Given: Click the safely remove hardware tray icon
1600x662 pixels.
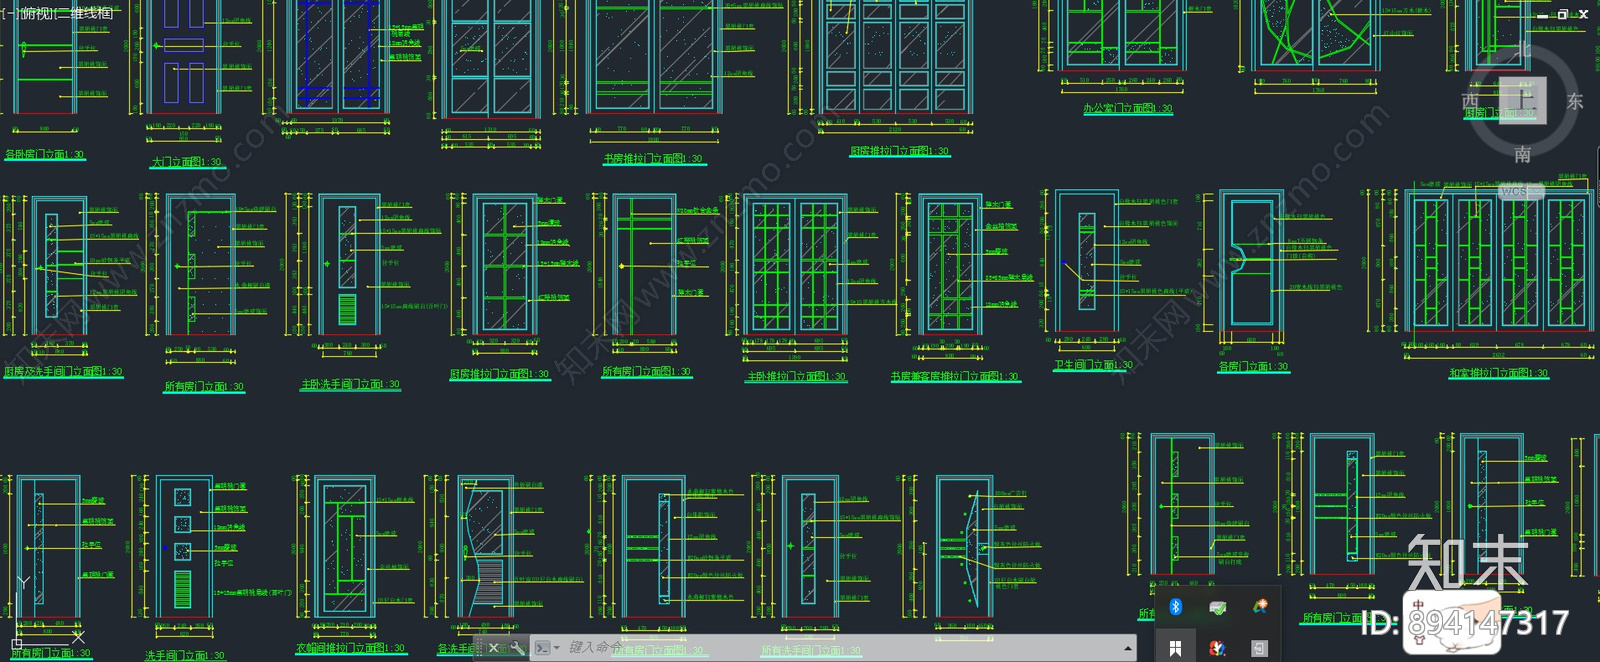Looking at the screenshot, I should (x=1217, y=607).
